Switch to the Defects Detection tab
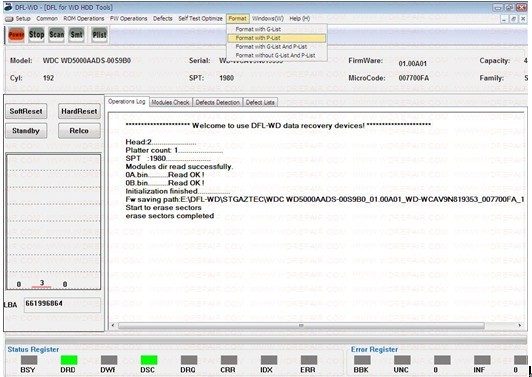The image size is (532, 377). pyautogui.click(x=217, y=102)
